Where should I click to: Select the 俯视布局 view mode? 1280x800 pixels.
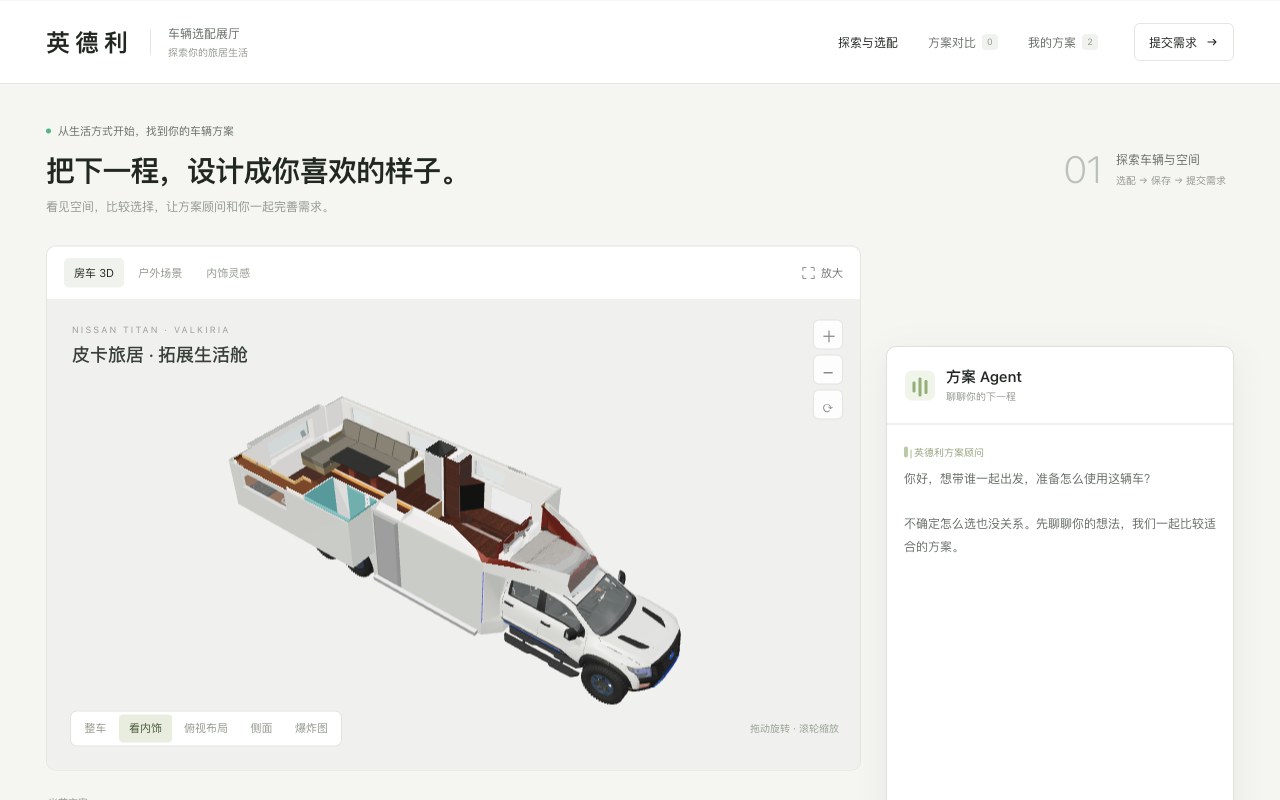(x=206, y=728)
